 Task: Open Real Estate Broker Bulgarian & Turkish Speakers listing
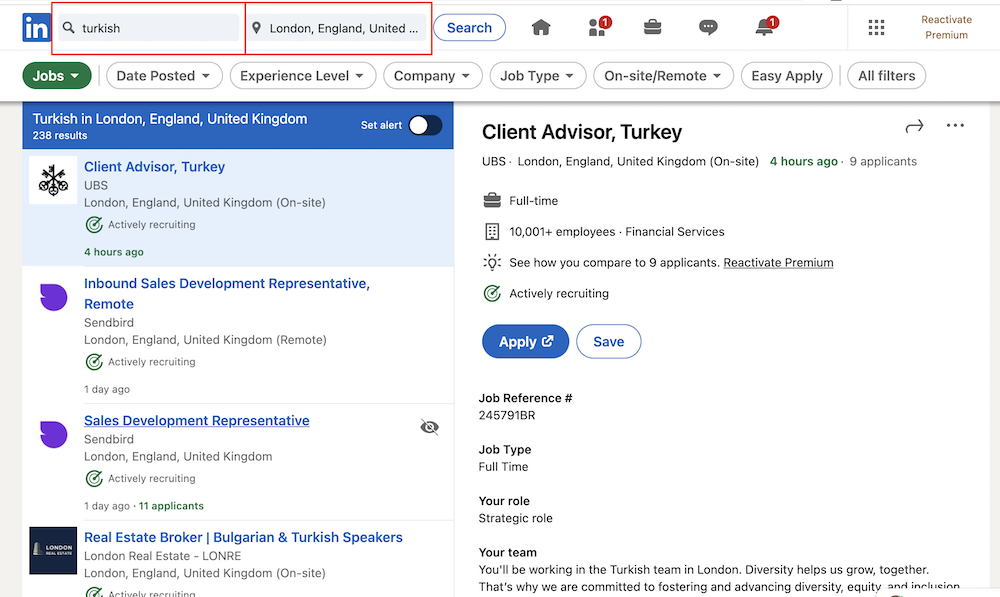[x=243, y=538]
